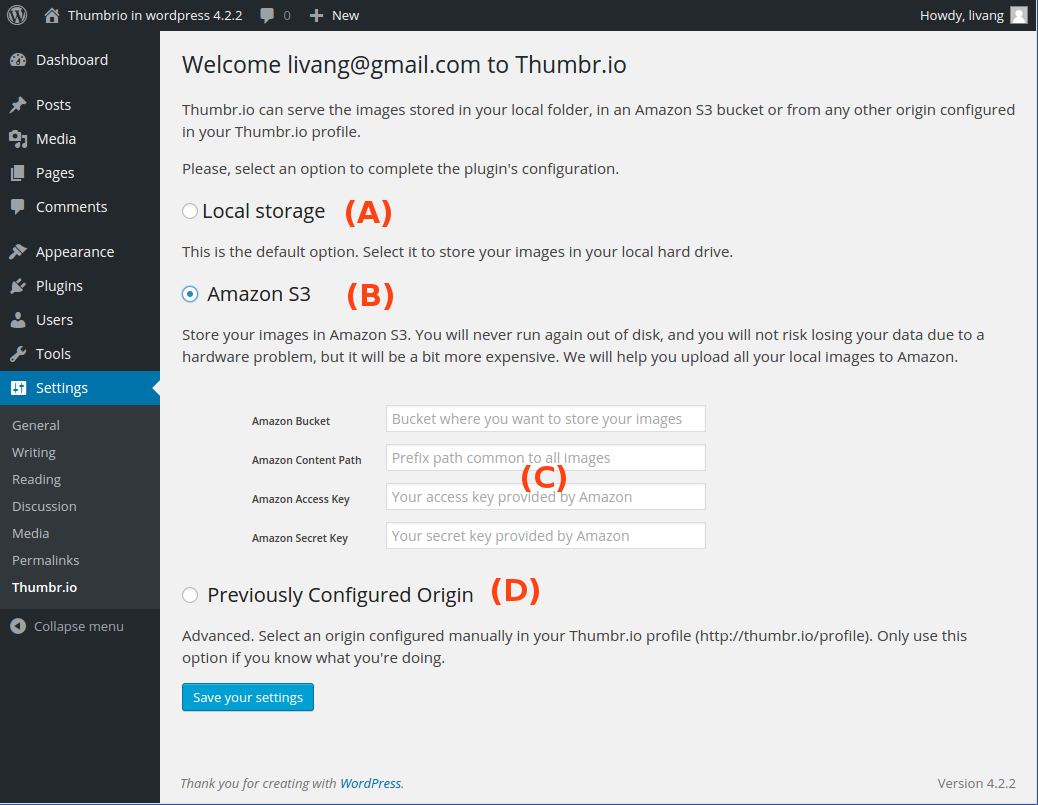Go to the Media menu item
Image resolution: width=1038 pixels, height=805 pixels.
click(x=56, y=139)
